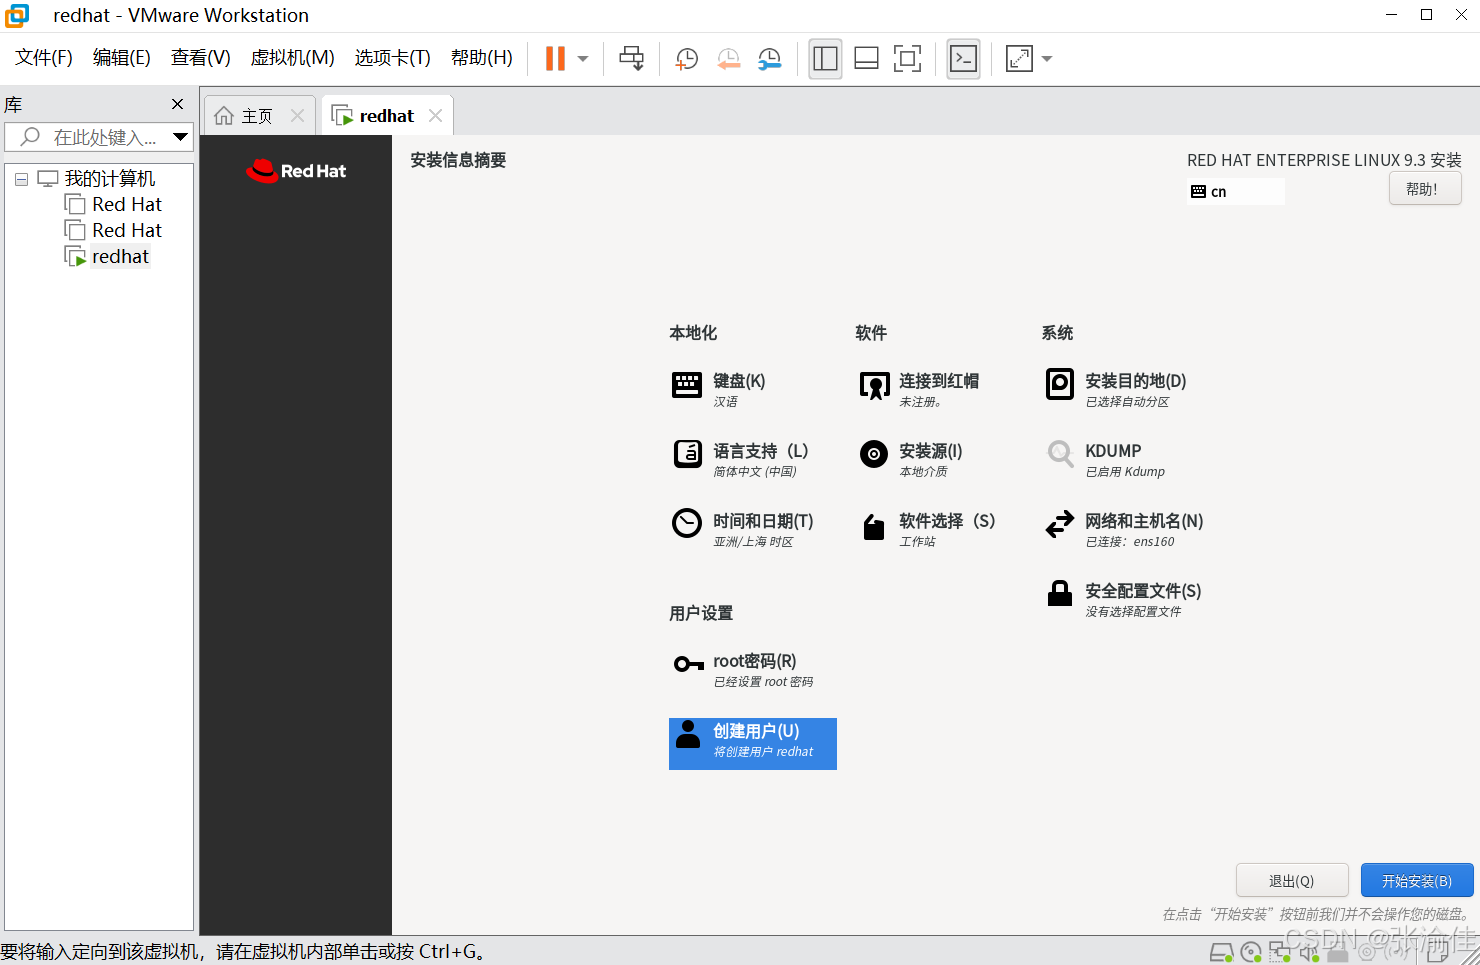Open the stretch guest dropdown arrow
The width and height of the screenshot is (1480, 965).
(x=1047, y=59)
